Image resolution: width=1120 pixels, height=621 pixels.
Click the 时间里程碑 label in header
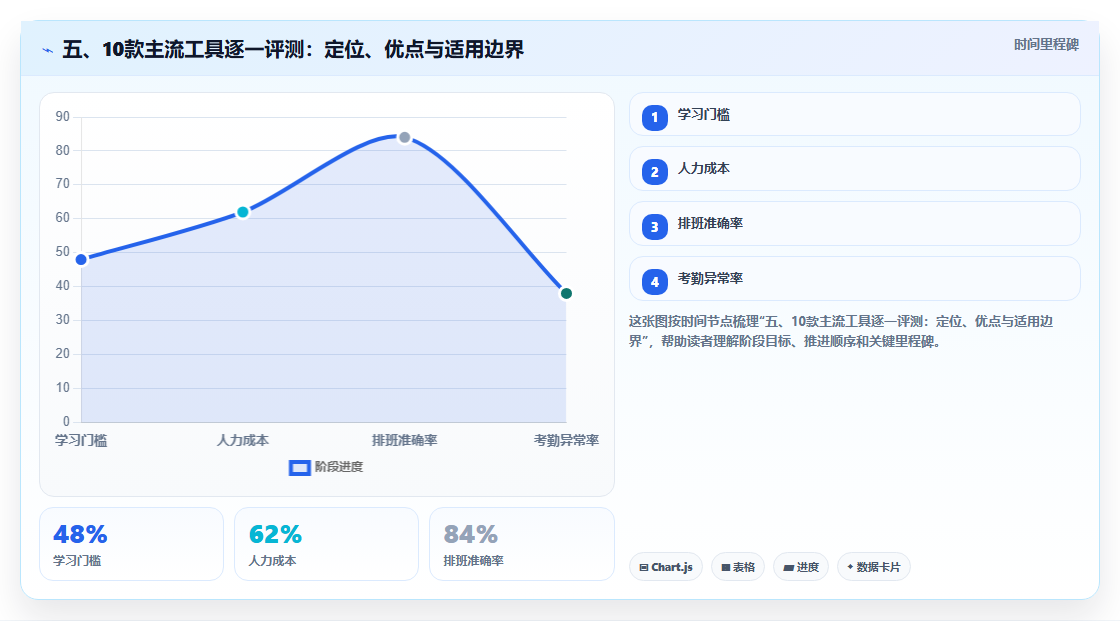click(1046, 44)
